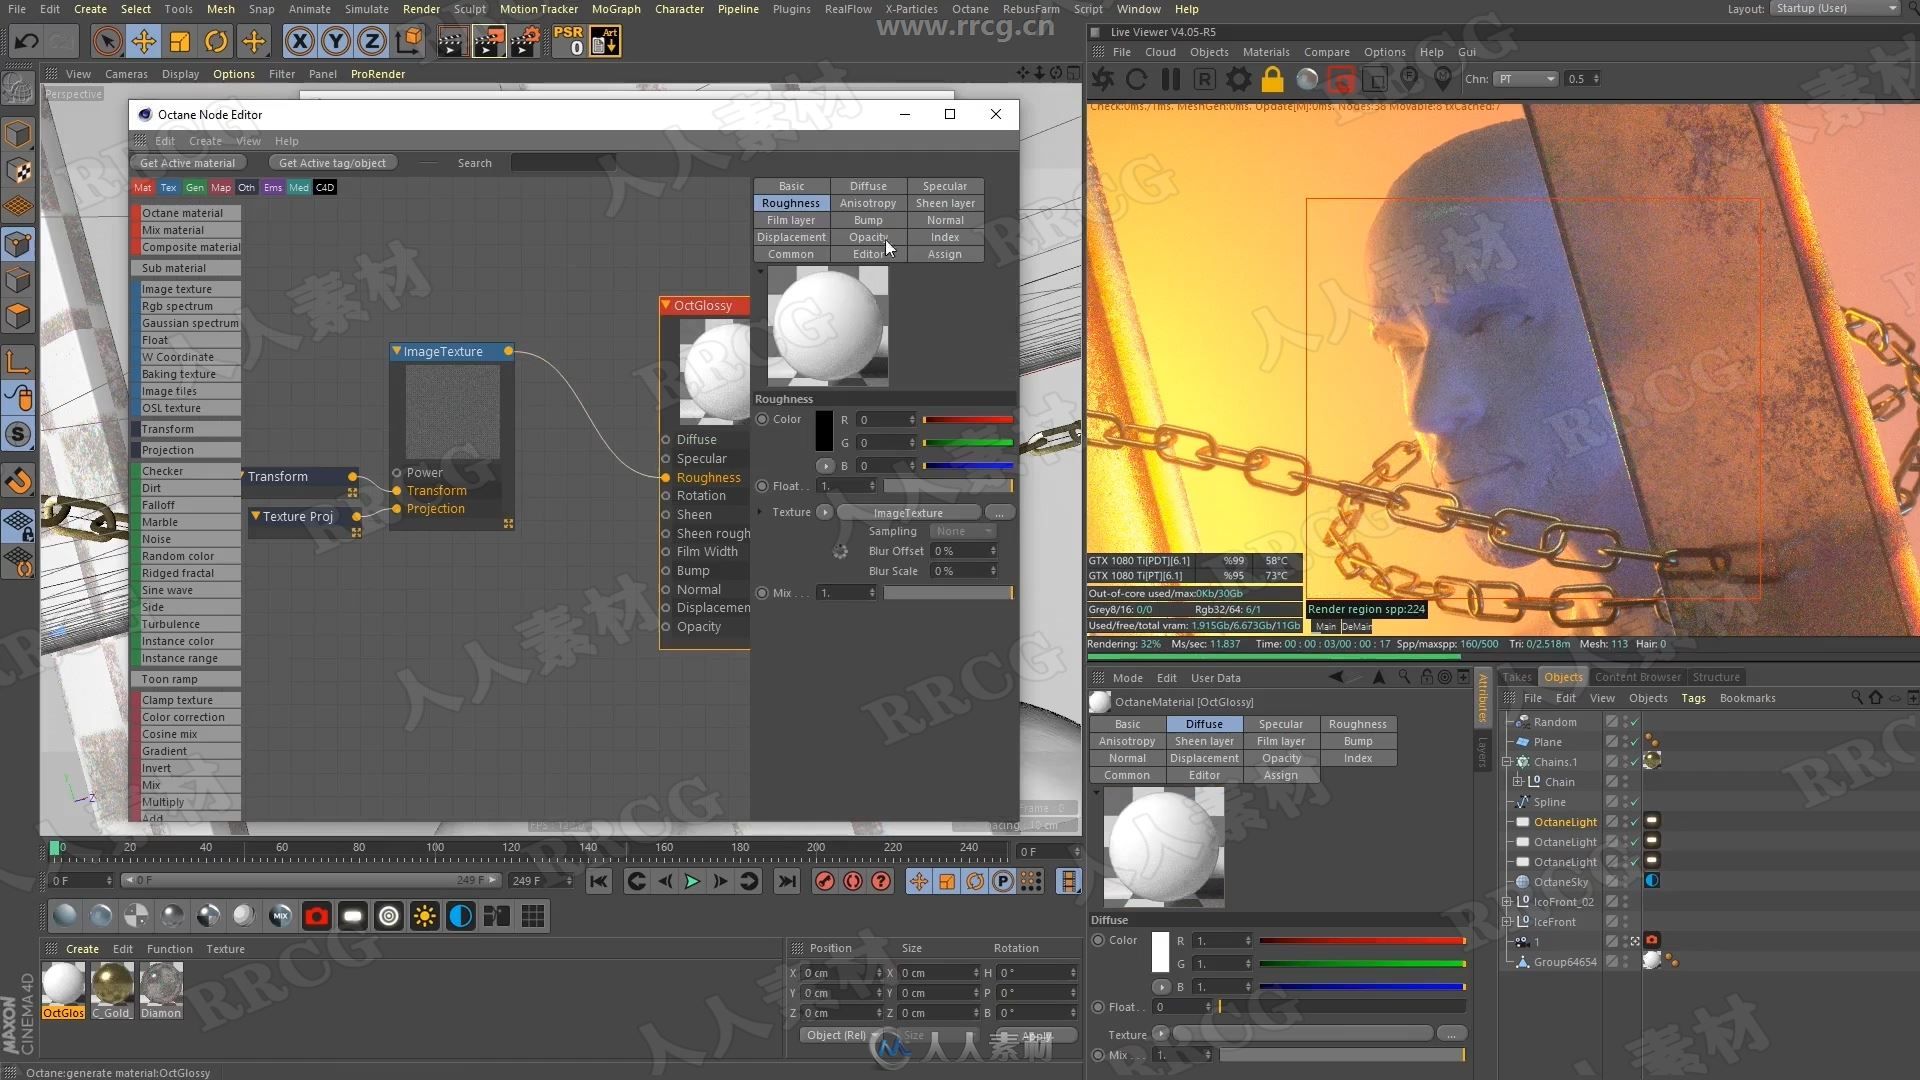Image resolution: width=1920 pixels, height=1080 pixels.
Task: Open the Octane menu in main menubar
Action: (969, 9)
